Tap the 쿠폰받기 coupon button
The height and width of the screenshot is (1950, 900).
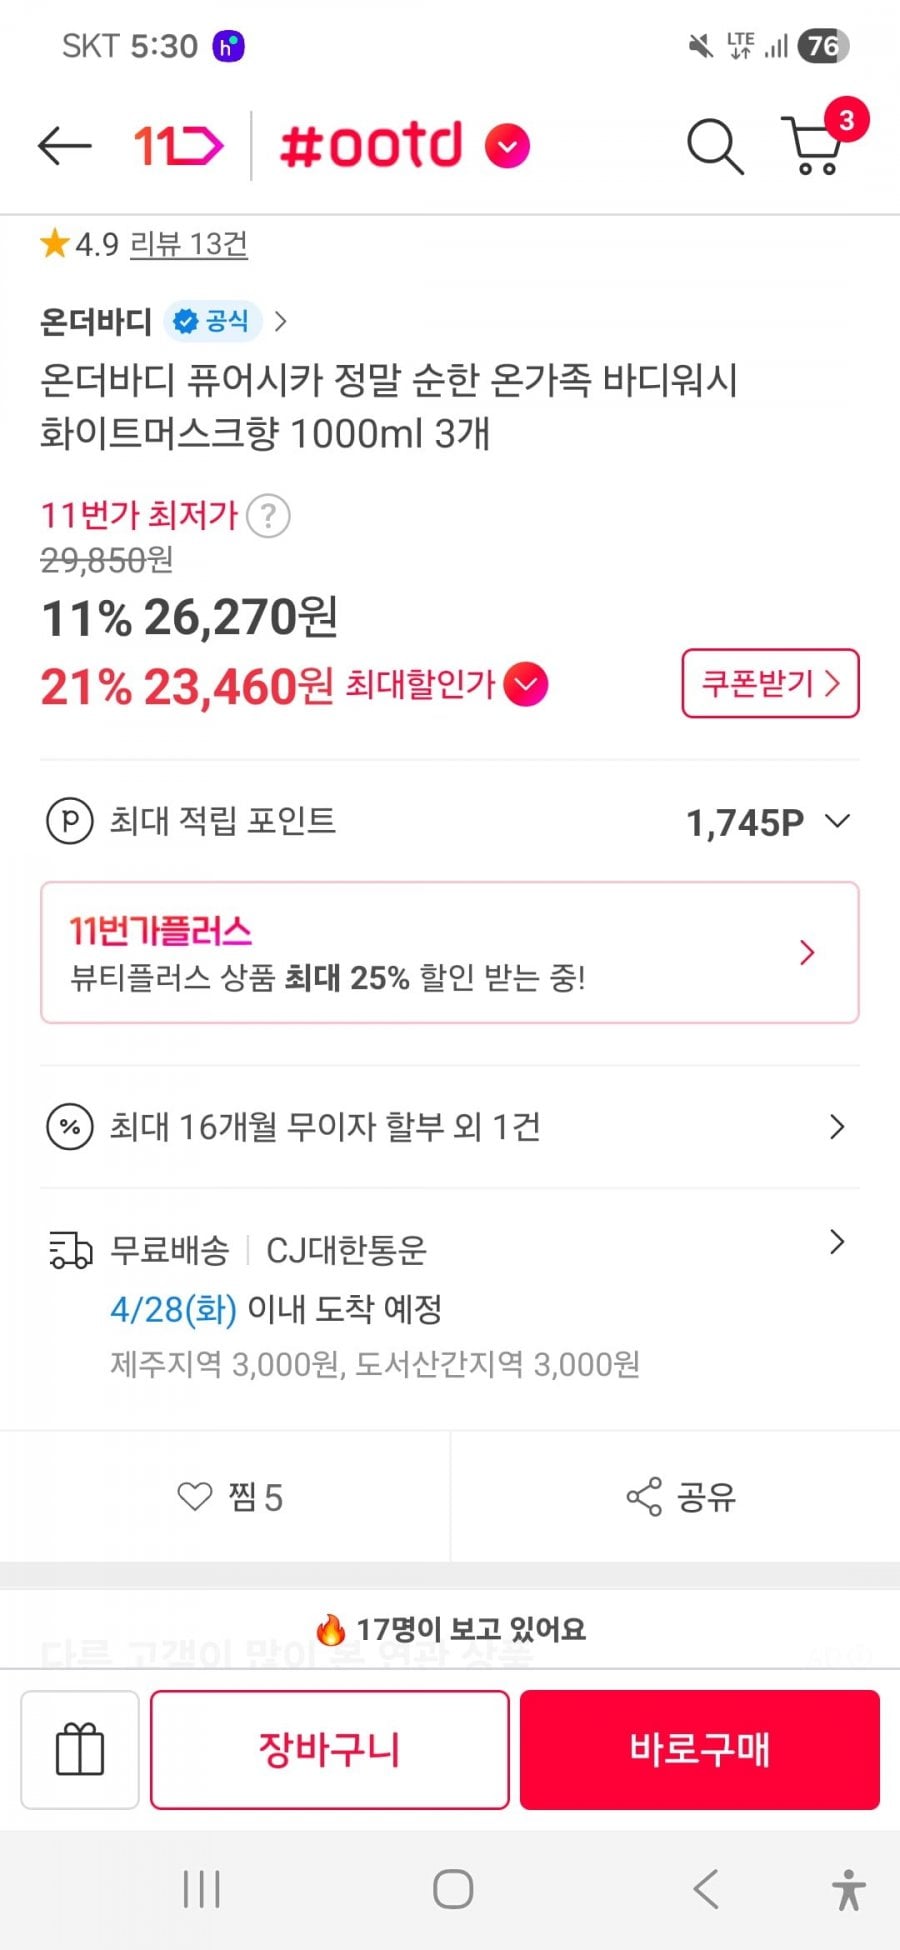[770, 684]
